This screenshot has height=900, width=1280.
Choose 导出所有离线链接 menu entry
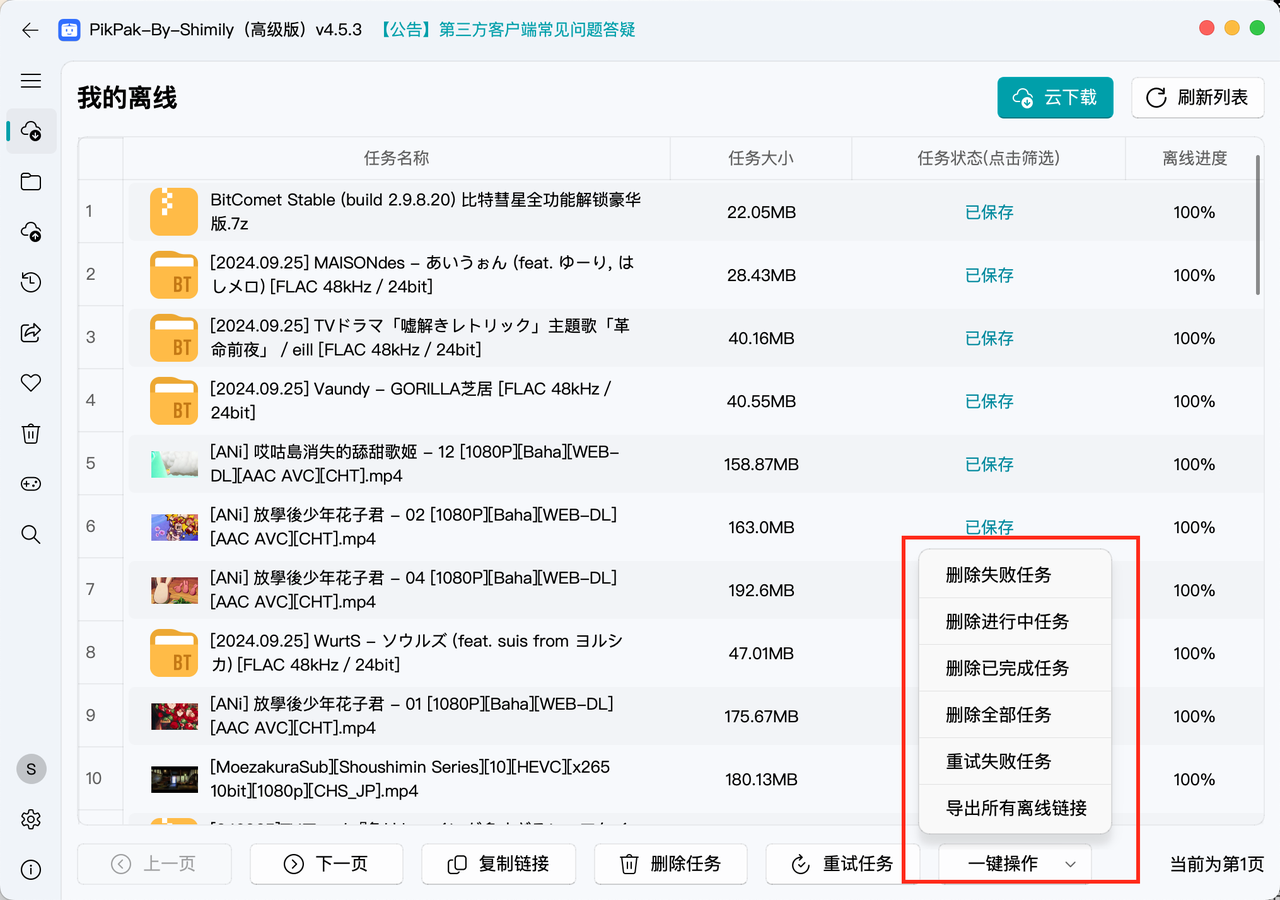coord(1014,808)
